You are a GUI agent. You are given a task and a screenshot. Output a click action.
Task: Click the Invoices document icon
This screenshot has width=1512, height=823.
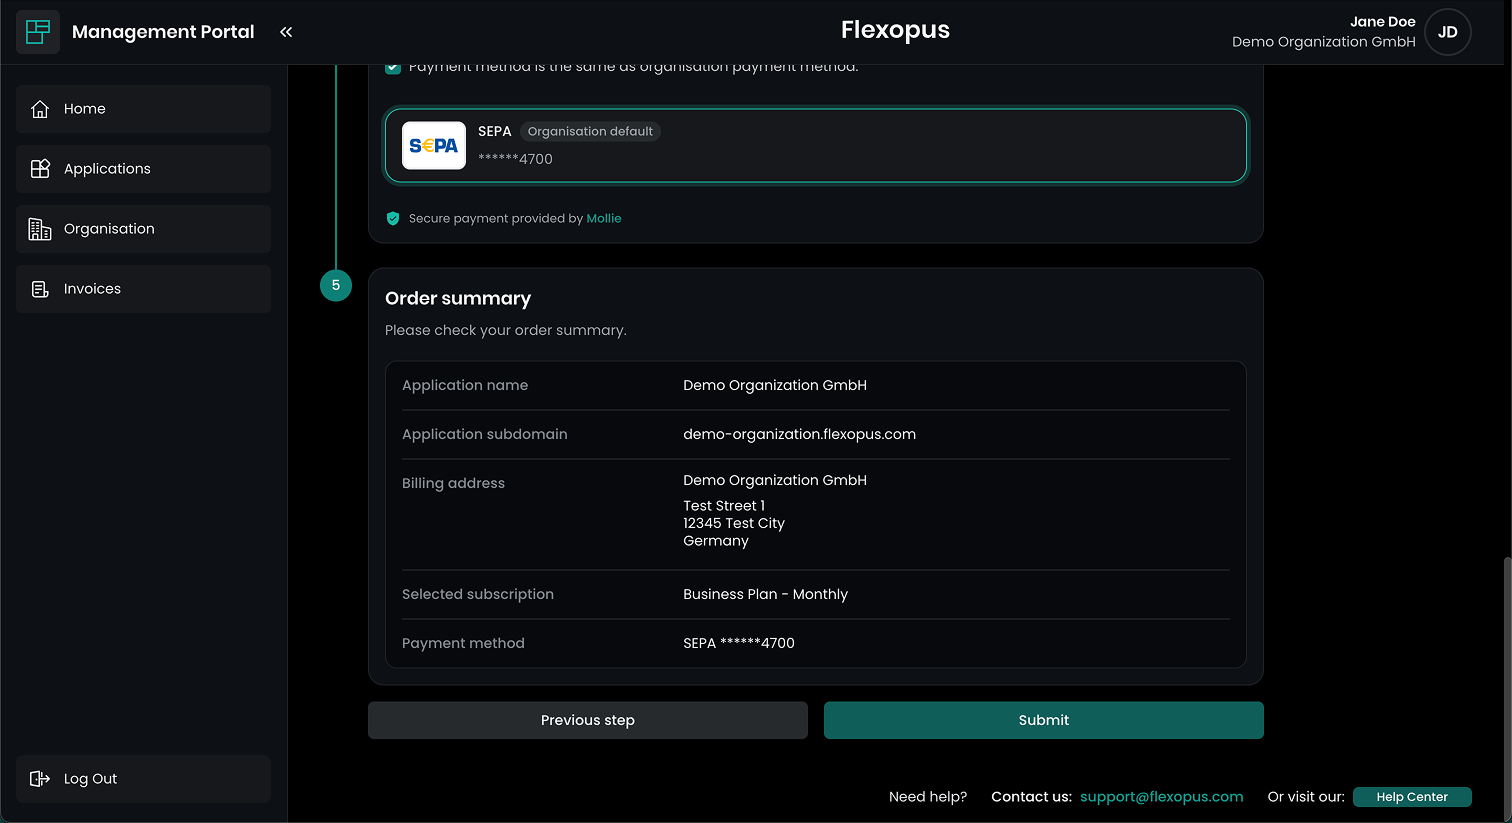tap(40, 289)
